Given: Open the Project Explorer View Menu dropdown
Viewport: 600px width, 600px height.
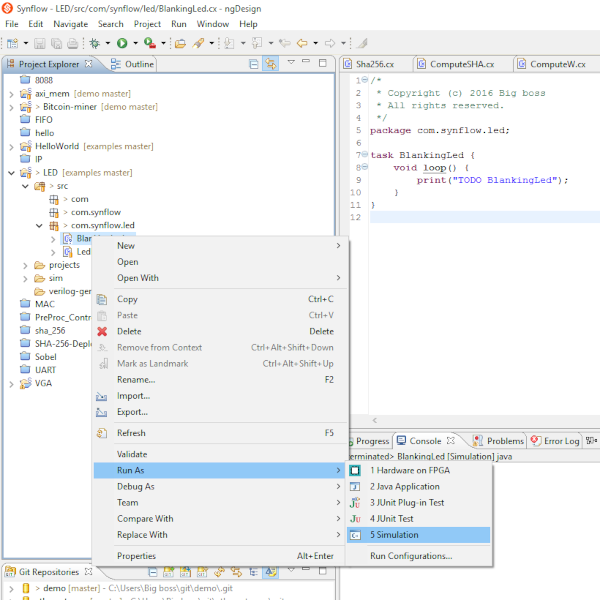Looking at the screenshot, I should (291, 64).
